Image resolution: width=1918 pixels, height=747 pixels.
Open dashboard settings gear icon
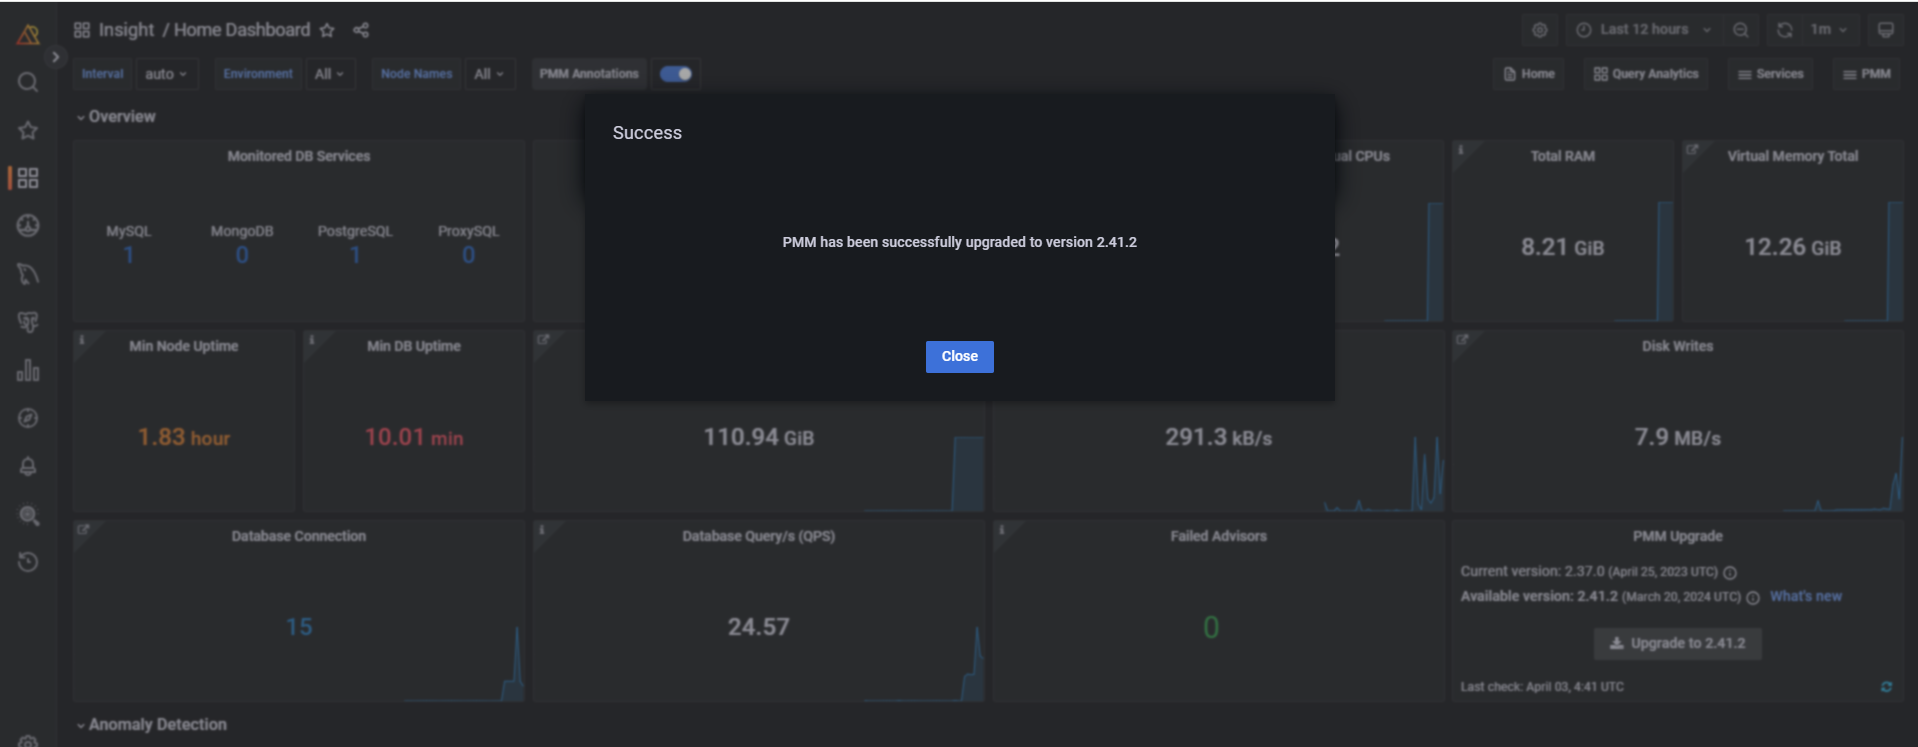click(1540, 30)
